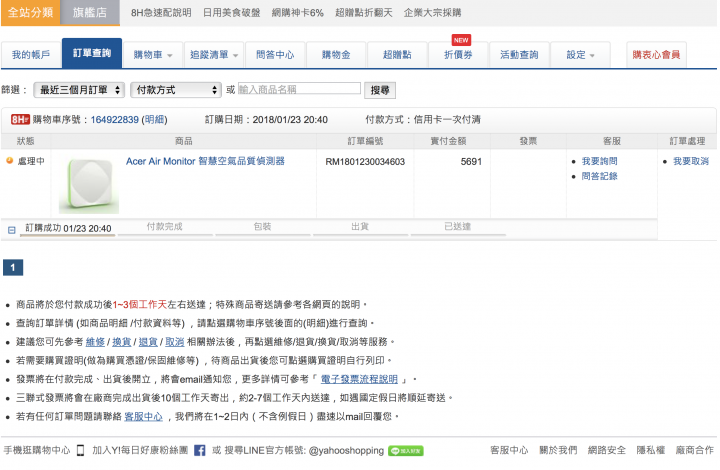
Task: Open the 客服中心 link in the notes
Action: 143,416
